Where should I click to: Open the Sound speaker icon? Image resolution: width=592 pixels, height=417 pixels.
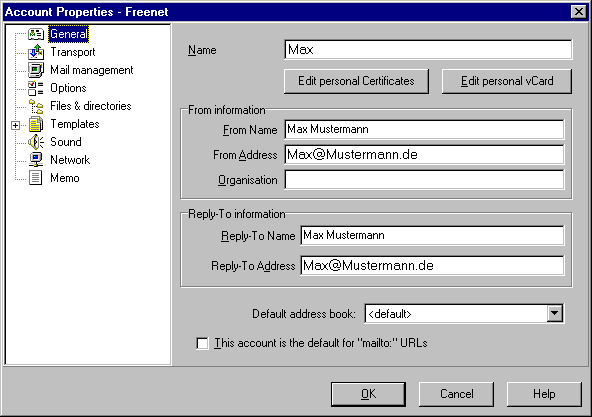click(36, 142)
